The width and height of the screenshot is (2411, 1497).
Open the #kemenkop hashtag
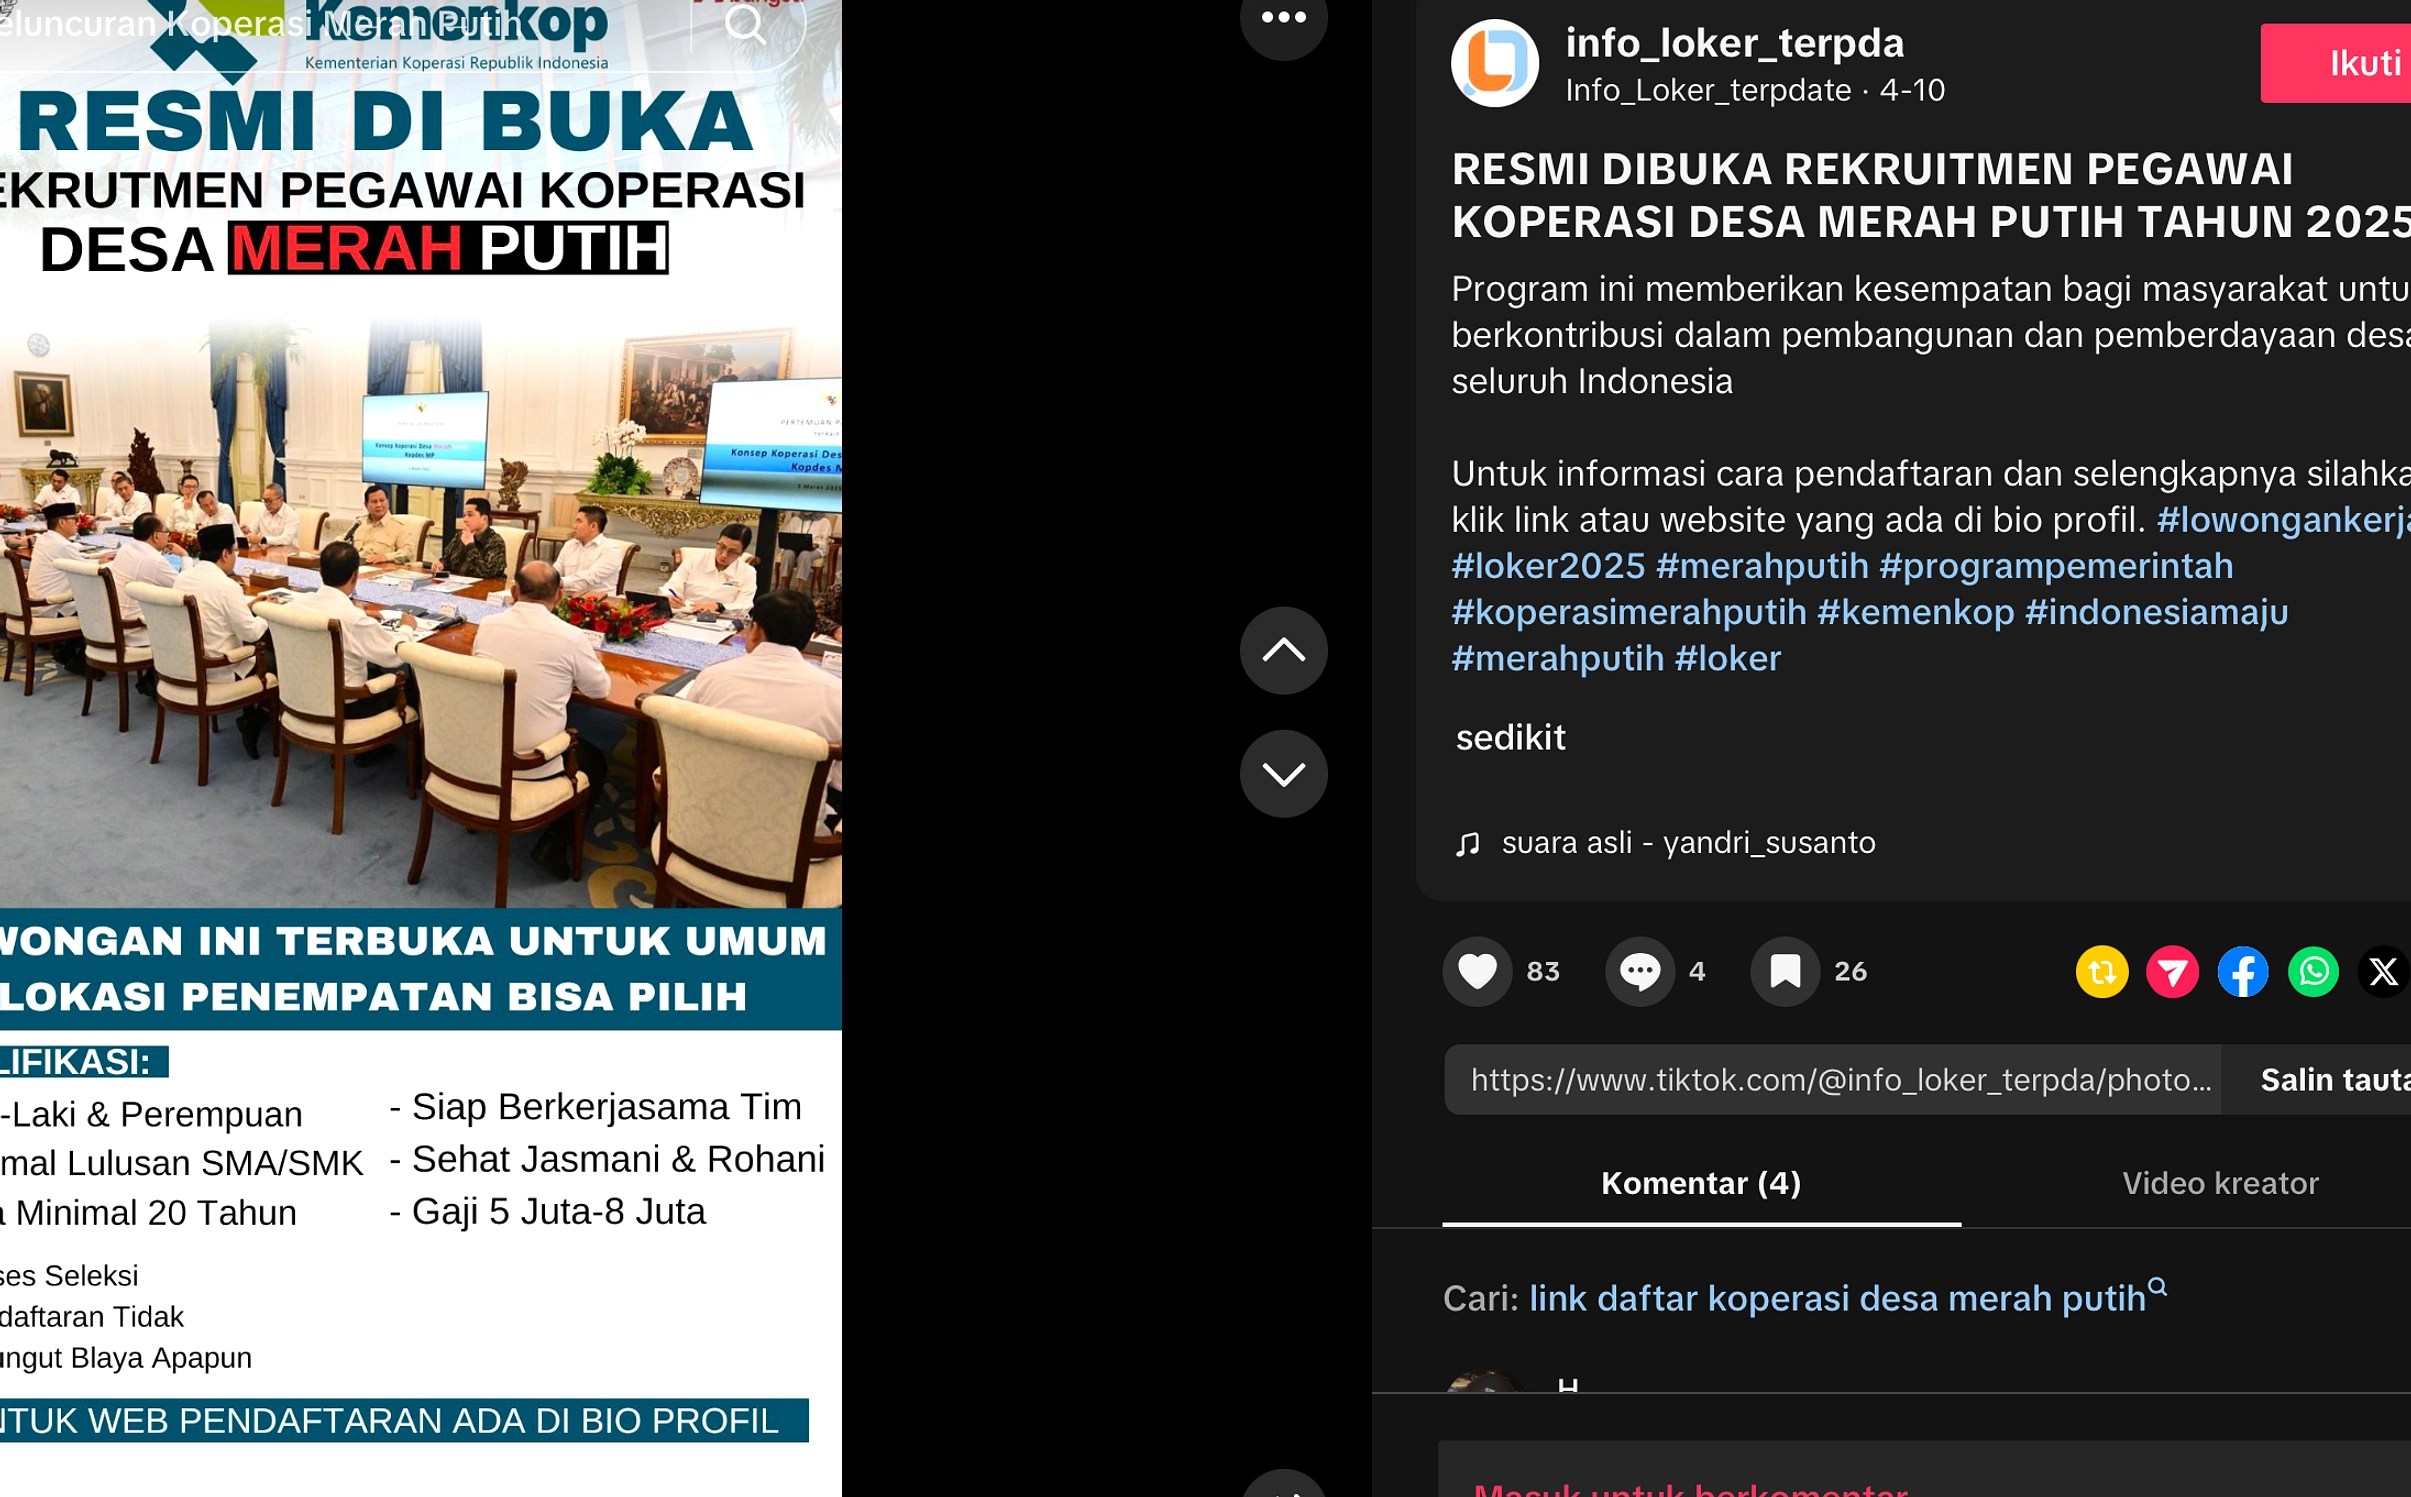point(1914,612)
